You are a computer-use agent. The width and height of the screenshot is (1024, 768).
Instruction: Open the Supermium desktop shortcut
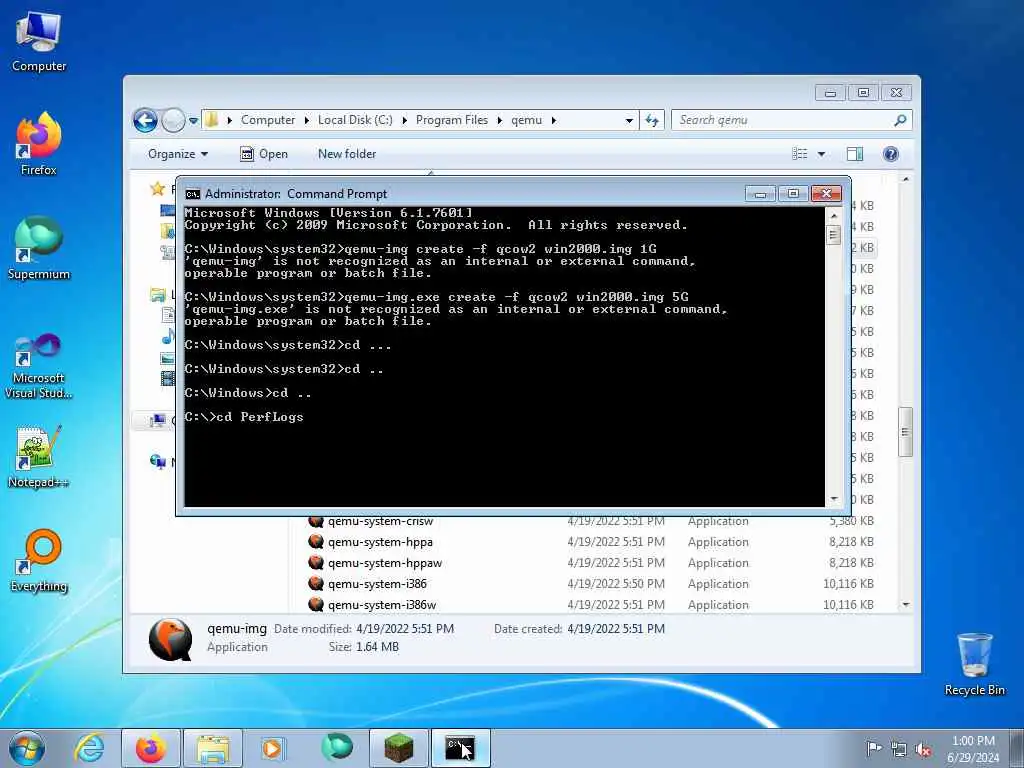pos(39,248)
